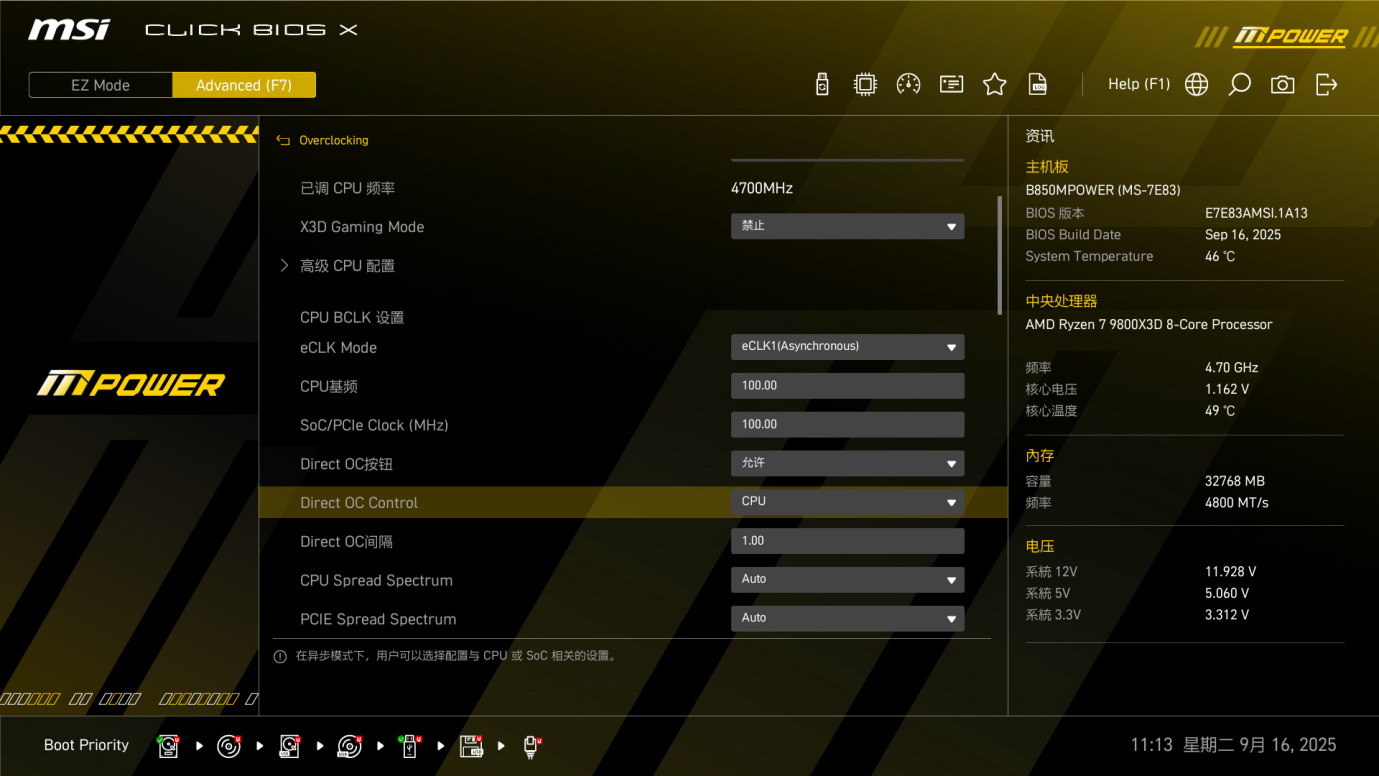Image resolution: width=1379 pixels, height=776 pixels.
Task: Click the Overclocking breadcrumb text
Action: 334,141
